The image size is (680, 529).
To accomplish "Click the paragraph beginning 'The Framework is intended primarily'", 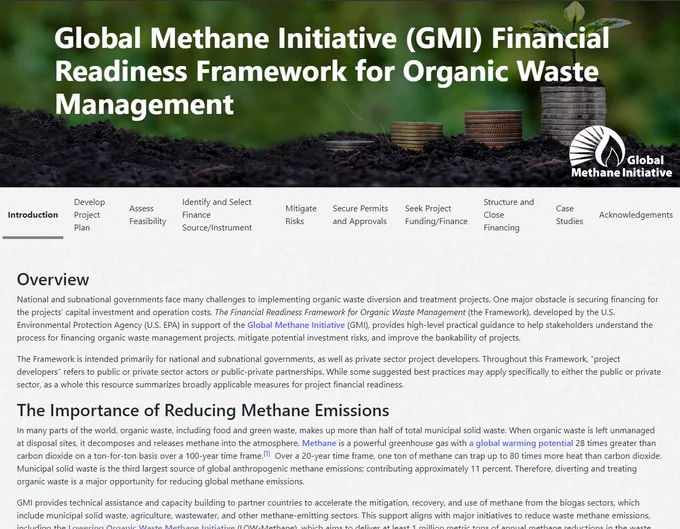I will click(339, 372).
